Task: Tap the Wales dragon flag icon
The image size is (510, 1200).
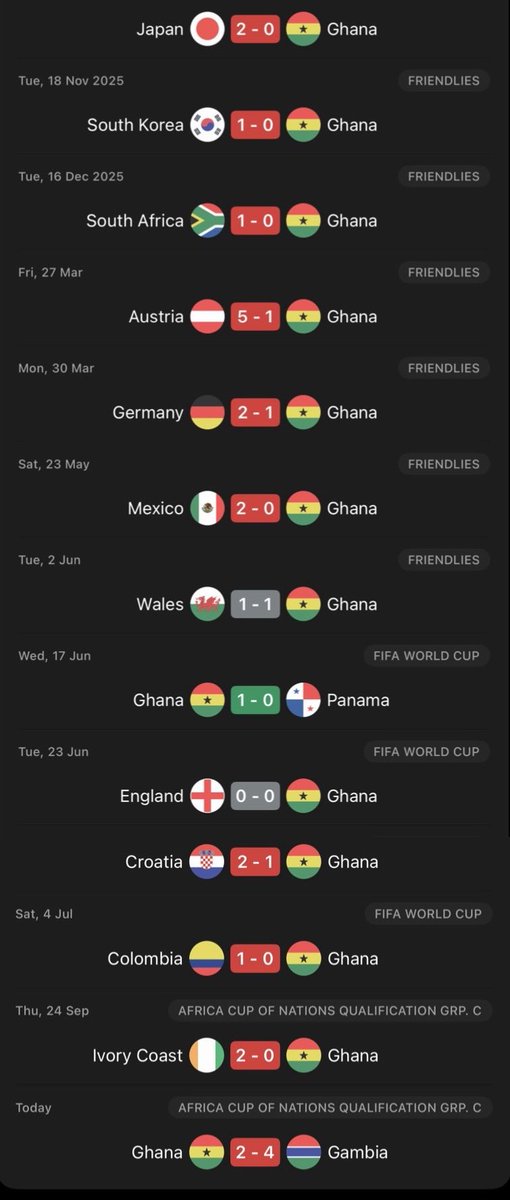Action: pyautogui.click(x=207, y=604)
